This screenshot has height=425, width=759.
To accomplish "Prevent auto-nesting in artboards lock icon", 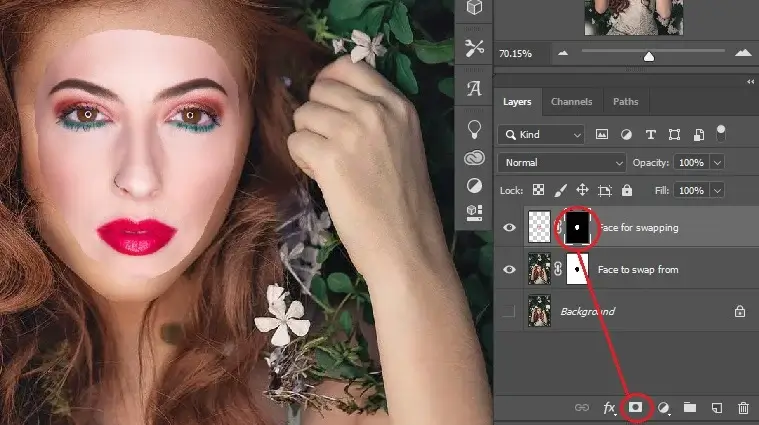I will pyautogui.click(x=605, y=191).
